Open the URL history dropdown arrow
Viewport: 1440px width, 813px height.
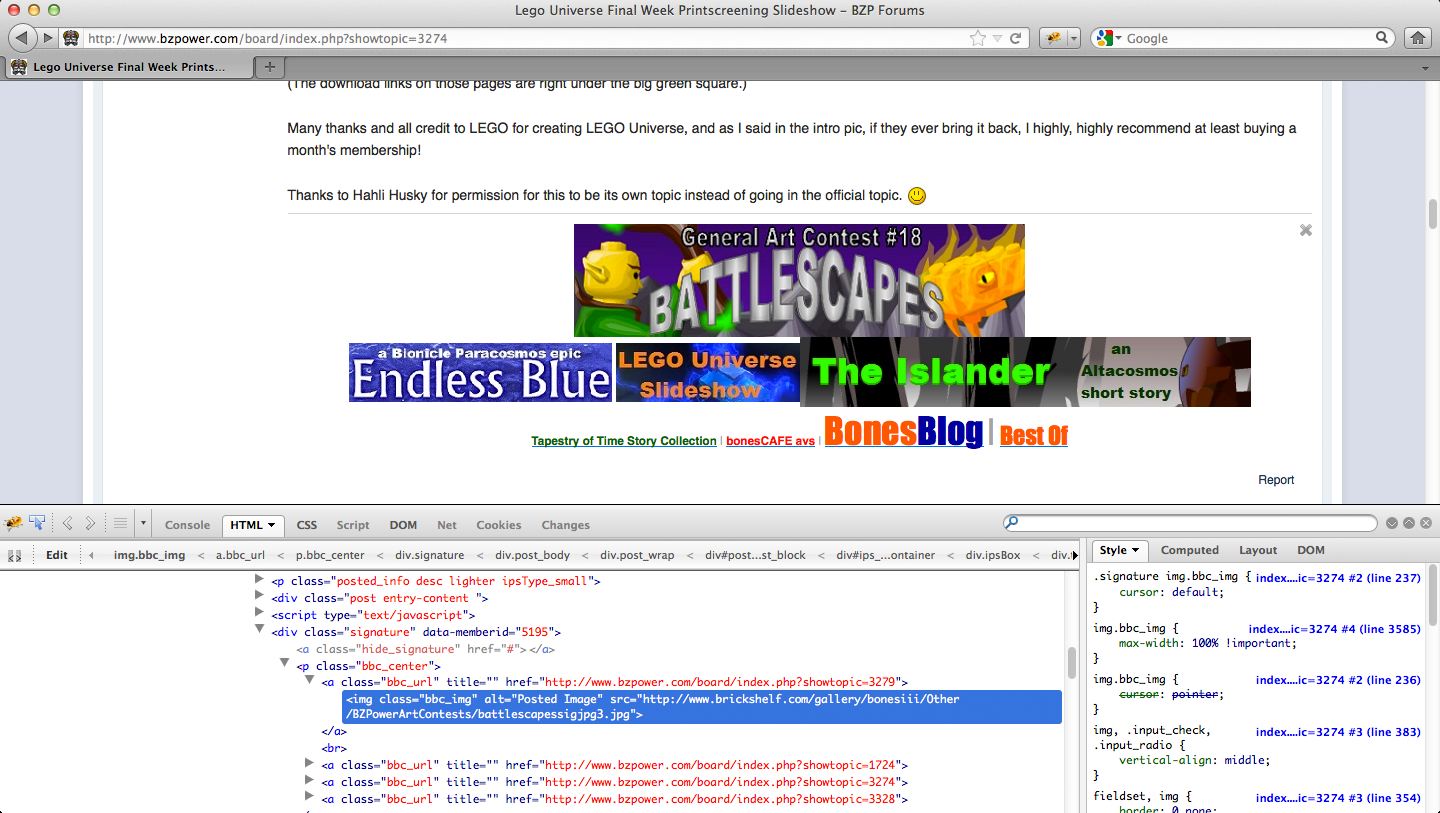click(997, 39)
